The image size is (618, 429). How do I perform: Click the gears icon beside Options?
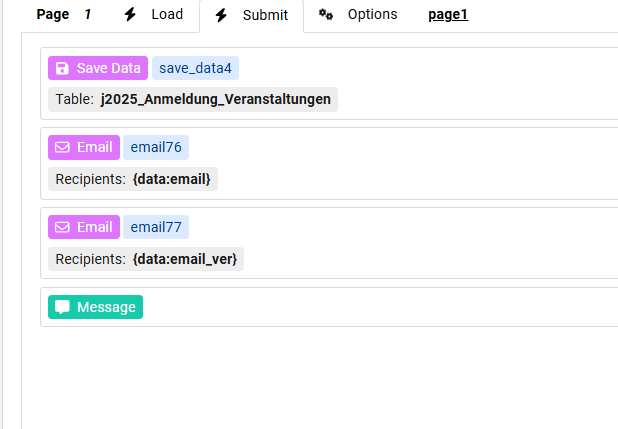326,15
